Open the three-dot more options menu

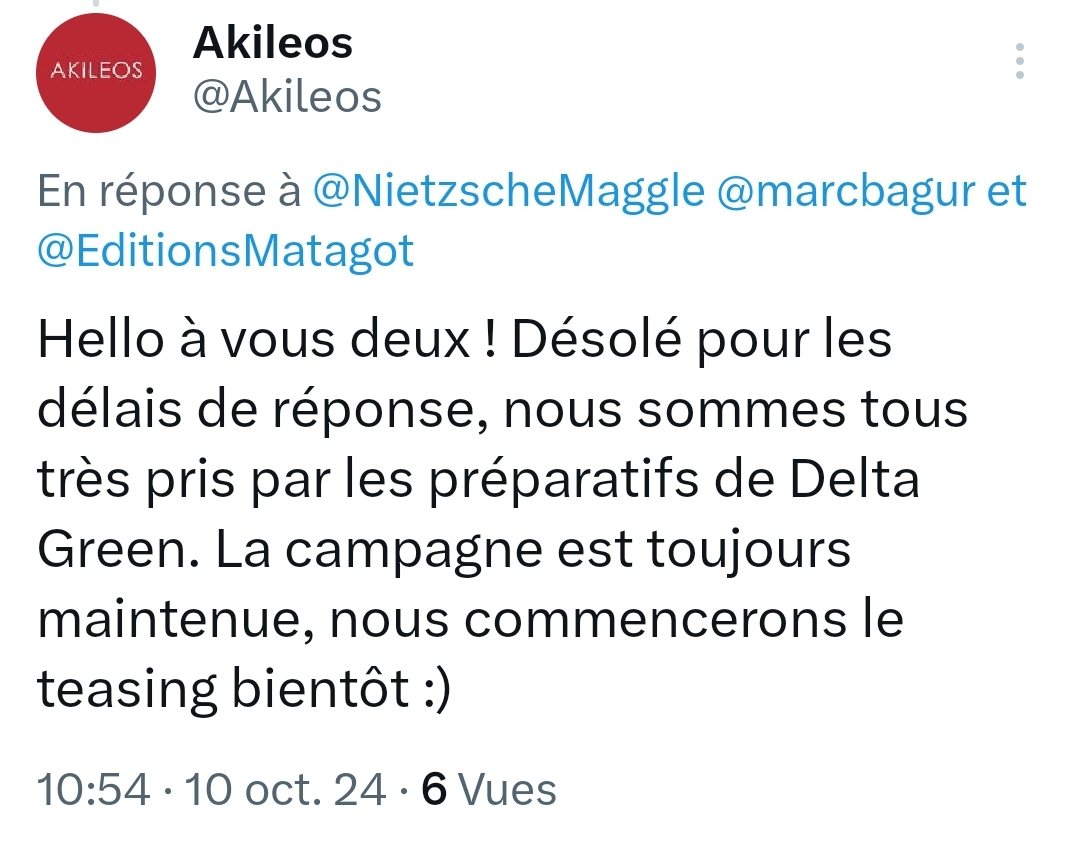point(1019,62)
